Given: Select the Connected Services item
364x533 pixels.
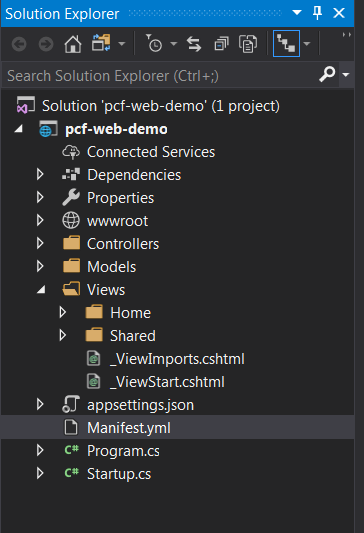Looking at the screenshot, I should click(x=151, y=152).
